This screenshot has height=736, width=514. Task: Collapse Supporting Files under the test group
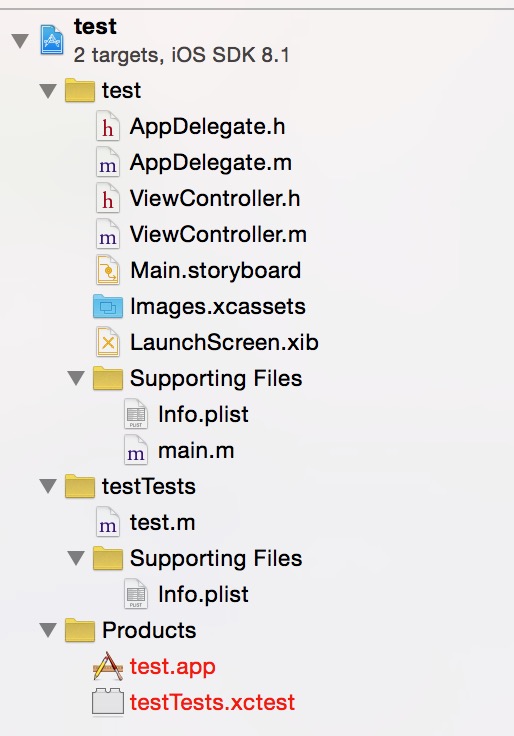[x=76, y=378]
